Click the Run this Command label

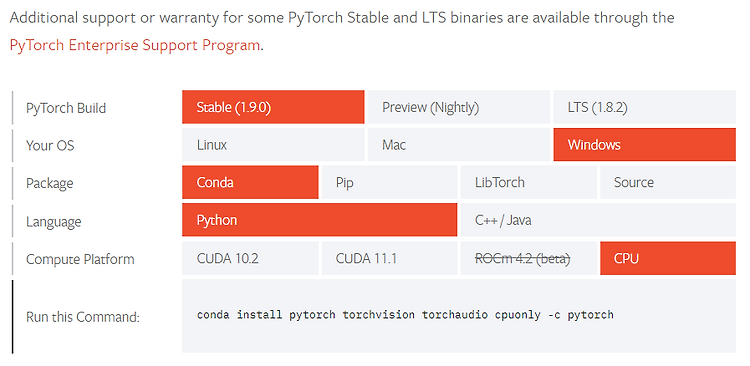[83, 317]
